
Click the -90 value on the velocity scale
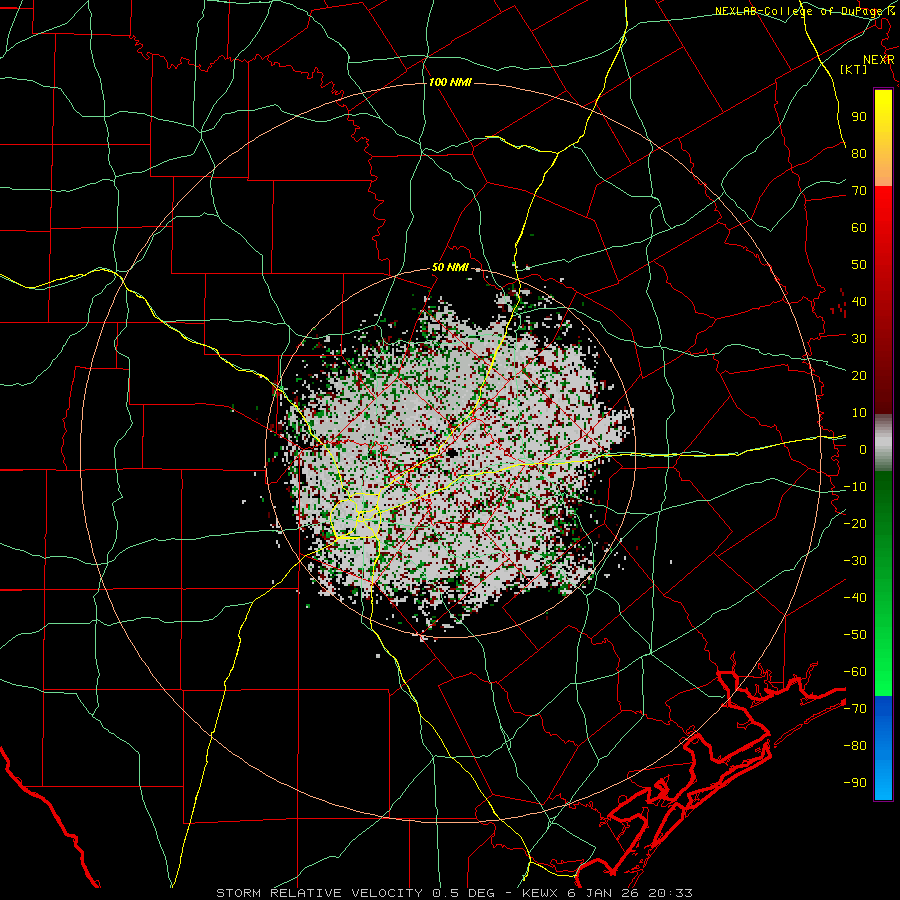855,783
